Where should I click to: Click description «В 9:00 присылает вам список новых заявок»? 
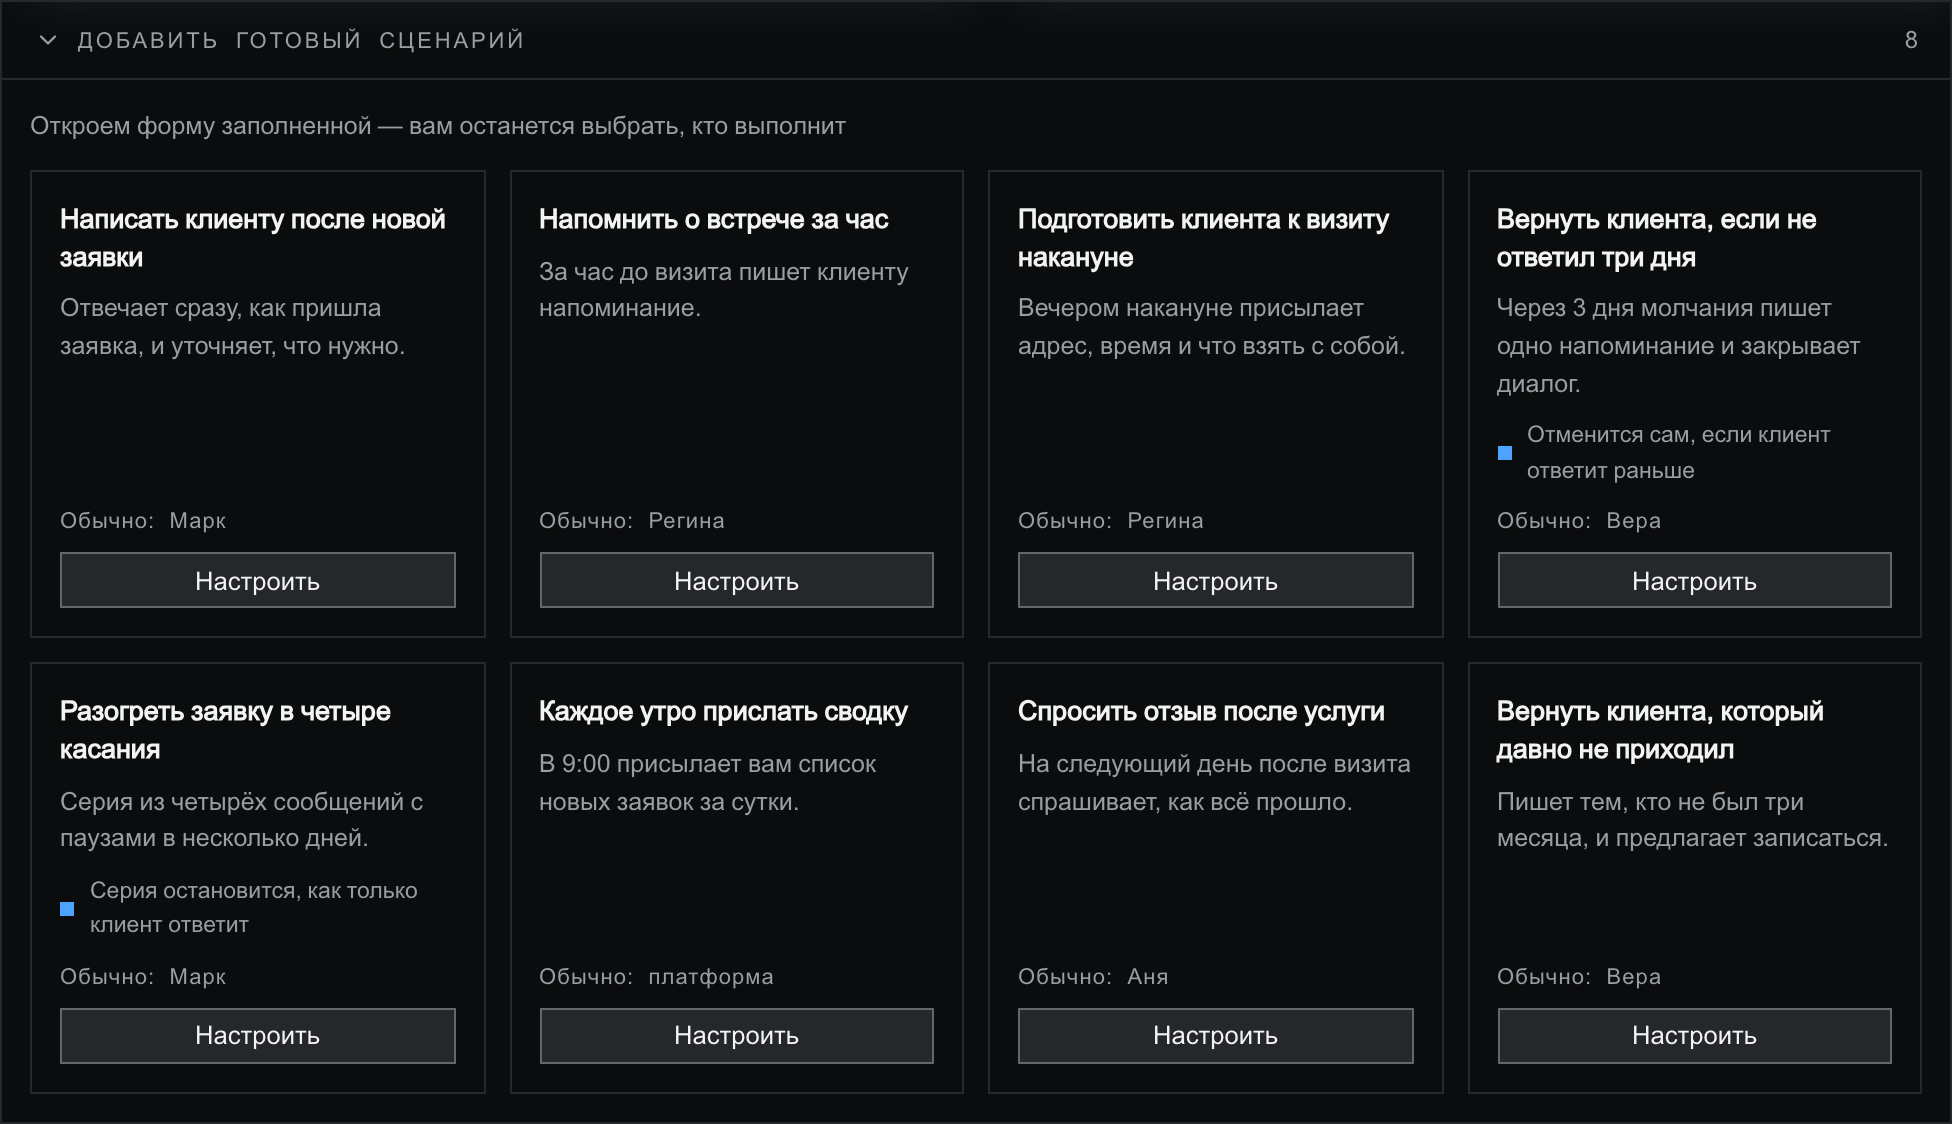coord(707,783)
